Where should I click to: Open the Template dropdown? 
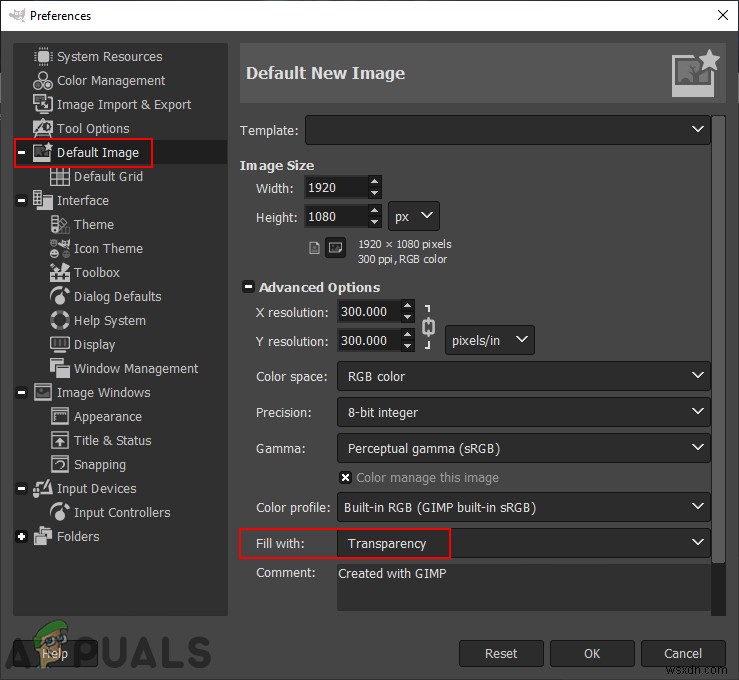(508, 130)
